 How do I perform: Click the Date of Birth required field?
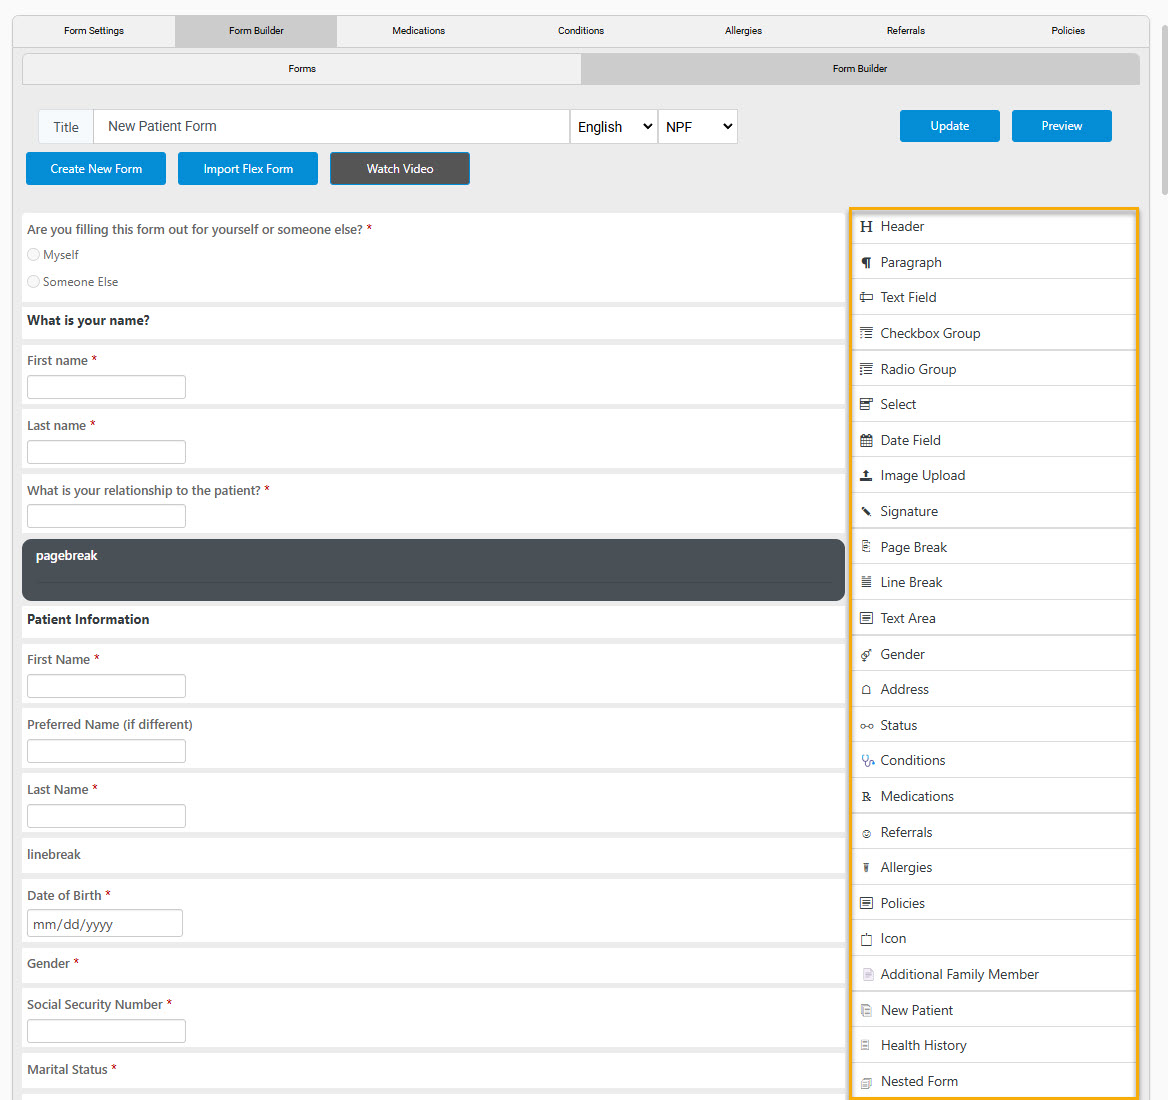[104, 923]
